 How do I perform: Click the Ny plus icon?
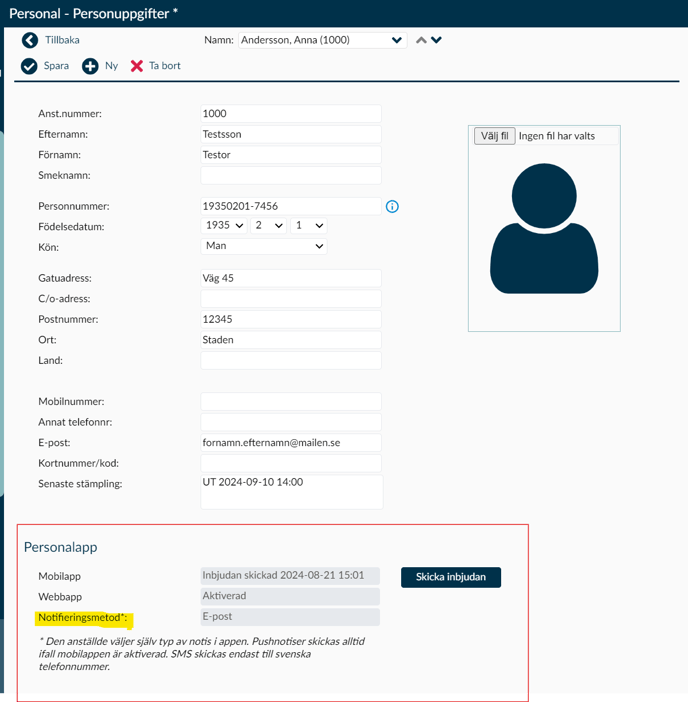pos(90,66)
